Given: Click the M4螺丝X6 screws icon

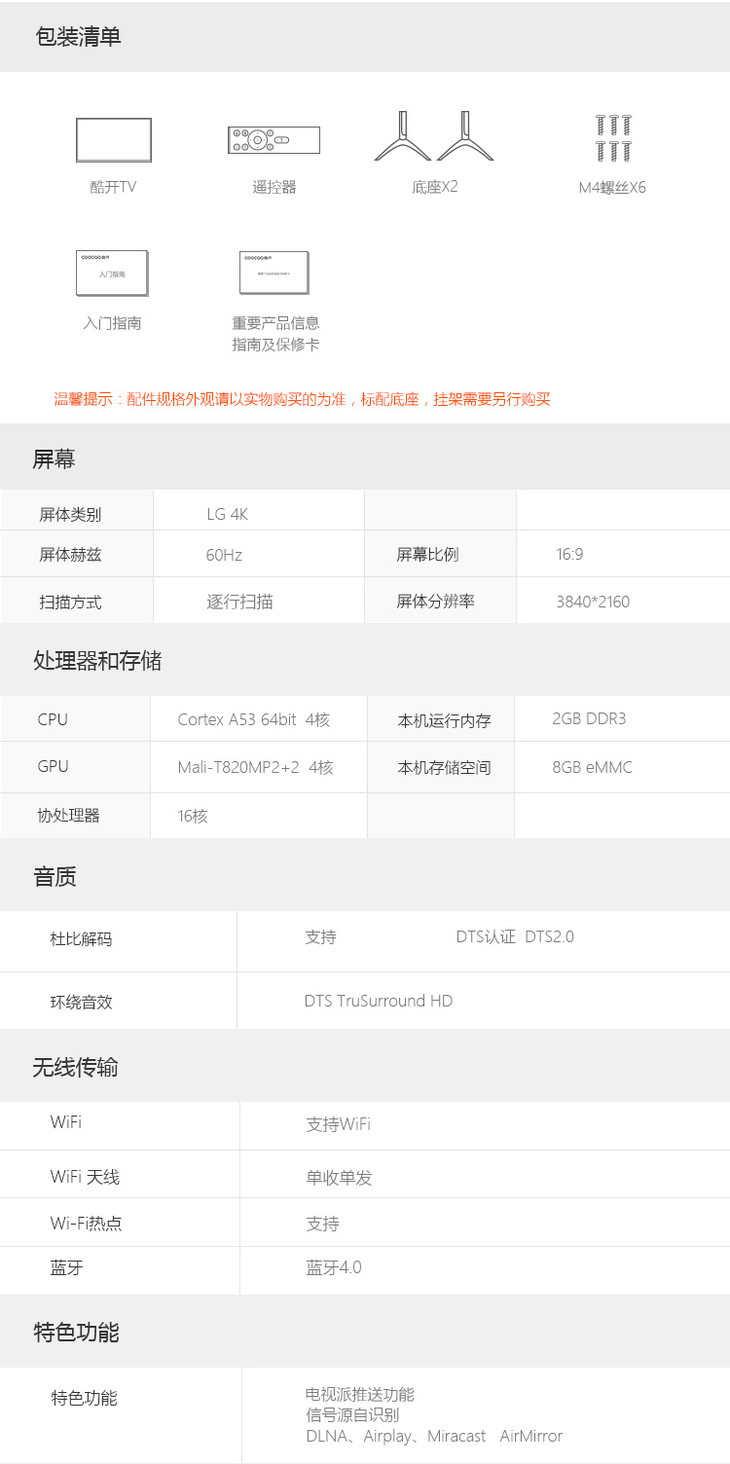Looking at the screenshot, I should click(x=613, y=138).
